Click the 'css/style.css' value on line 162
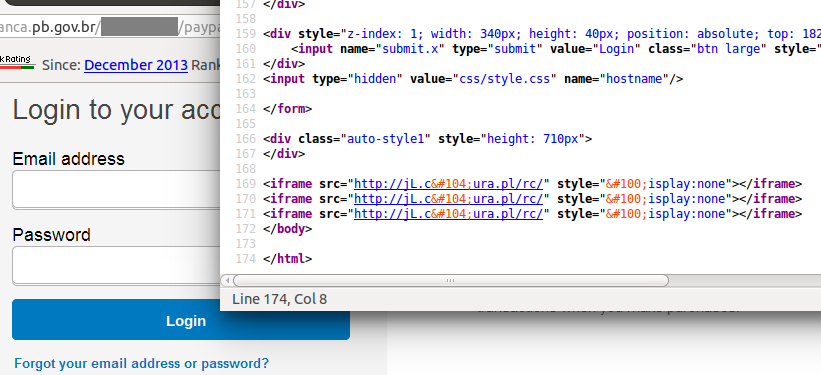 504,79
